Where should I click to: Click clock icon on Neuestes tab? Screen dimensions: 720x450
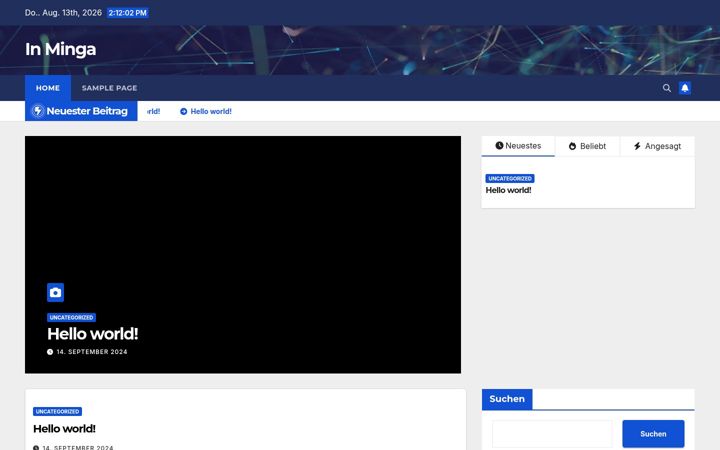tap(499, 146)
